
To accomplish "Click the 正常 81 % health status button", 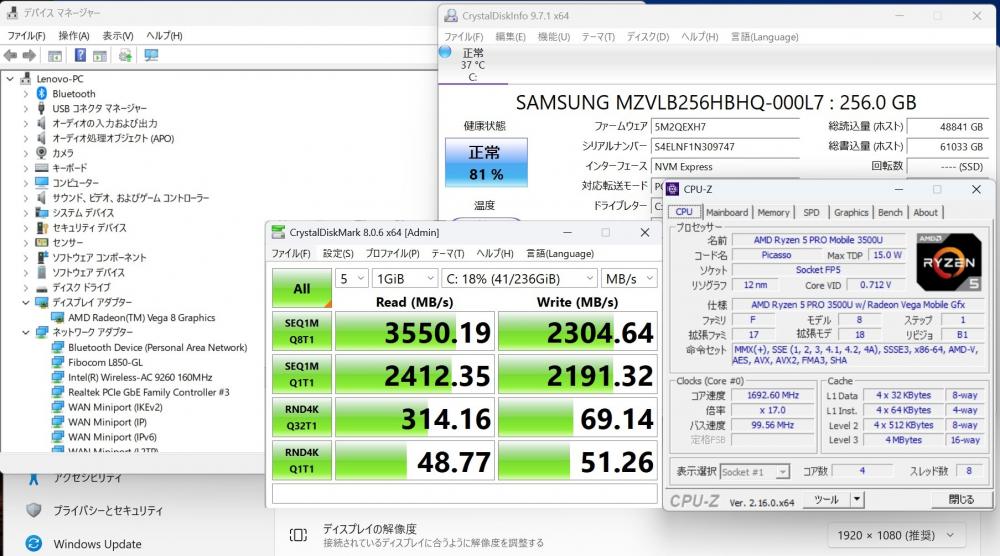I will tap(486, 163).
